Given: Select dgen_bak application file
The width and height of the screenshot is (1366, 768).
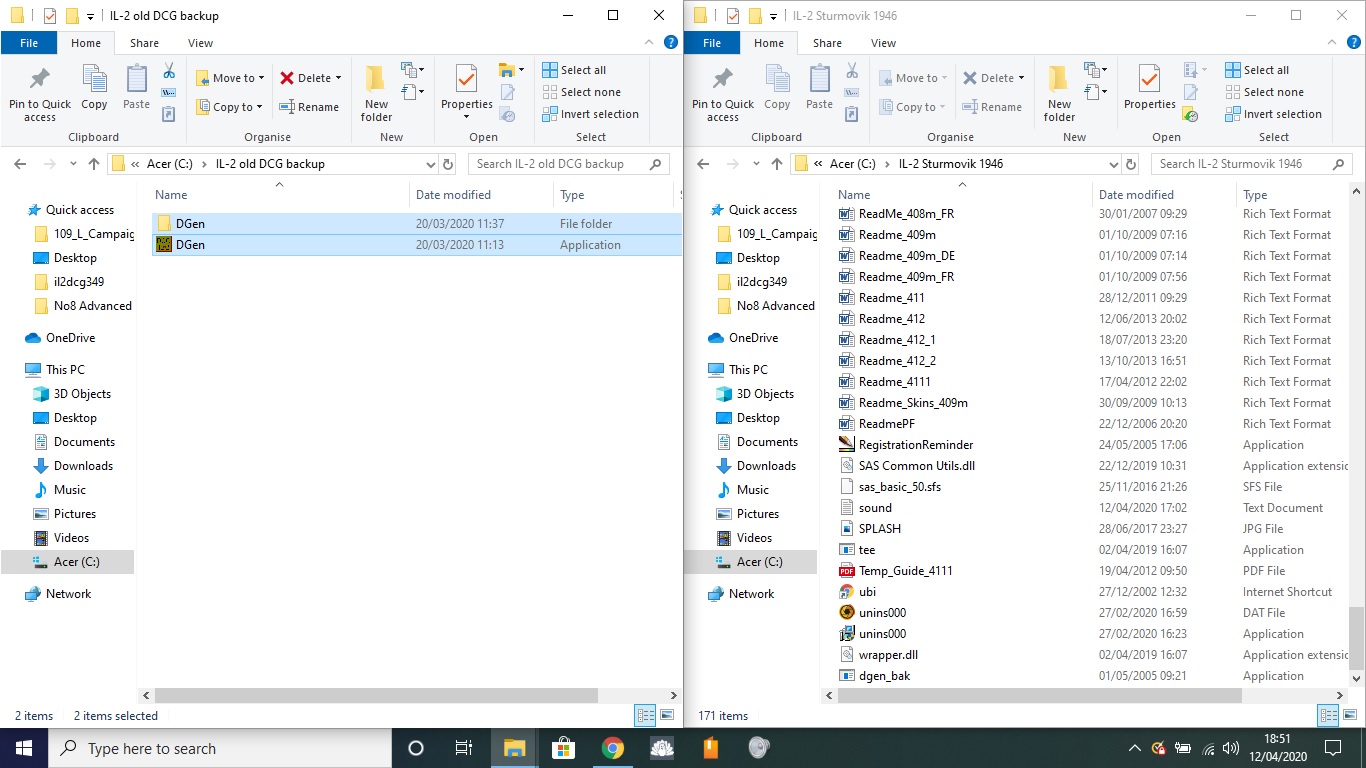Looking at the screenshot, I should pyautogui.click(x=884, y=676).
